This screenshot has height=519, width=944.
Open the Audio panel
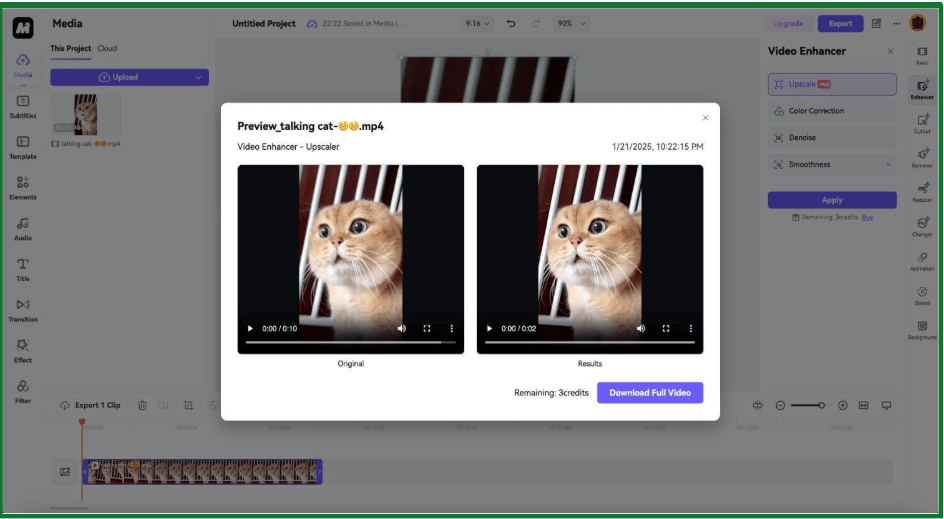23,229
